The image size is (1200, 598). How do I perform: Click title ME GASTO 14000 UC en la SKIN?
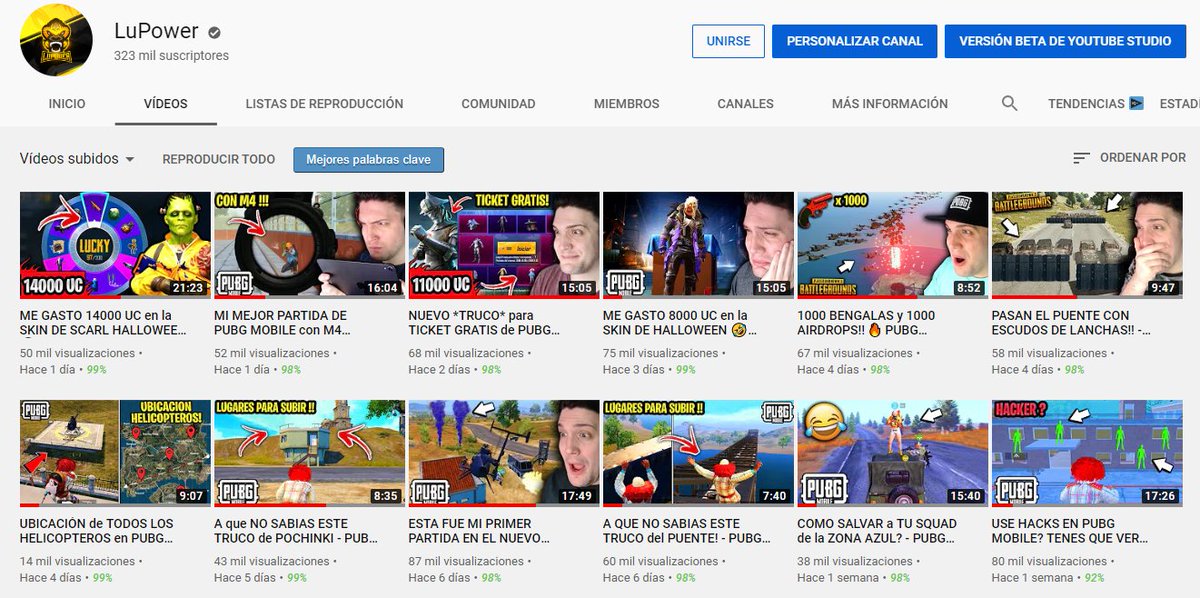click(x=104, y=322)
